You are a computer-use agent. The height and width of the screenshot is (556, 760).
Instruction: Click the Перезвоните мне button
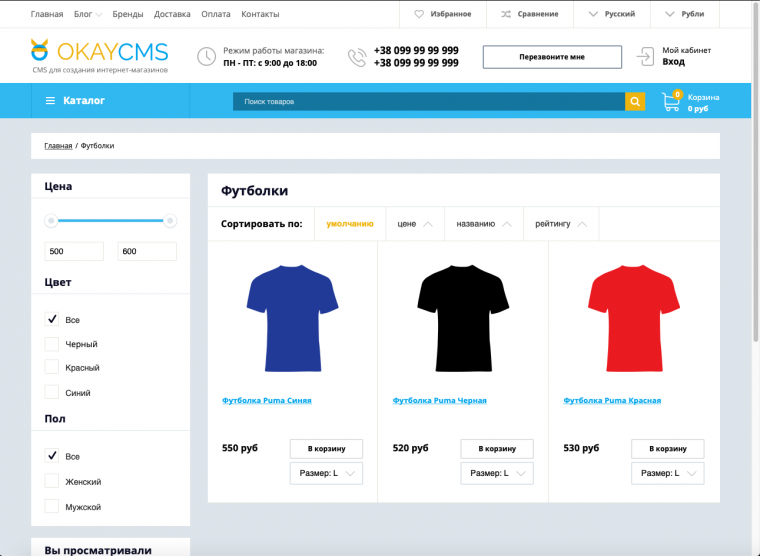click(x=552, y=57)
